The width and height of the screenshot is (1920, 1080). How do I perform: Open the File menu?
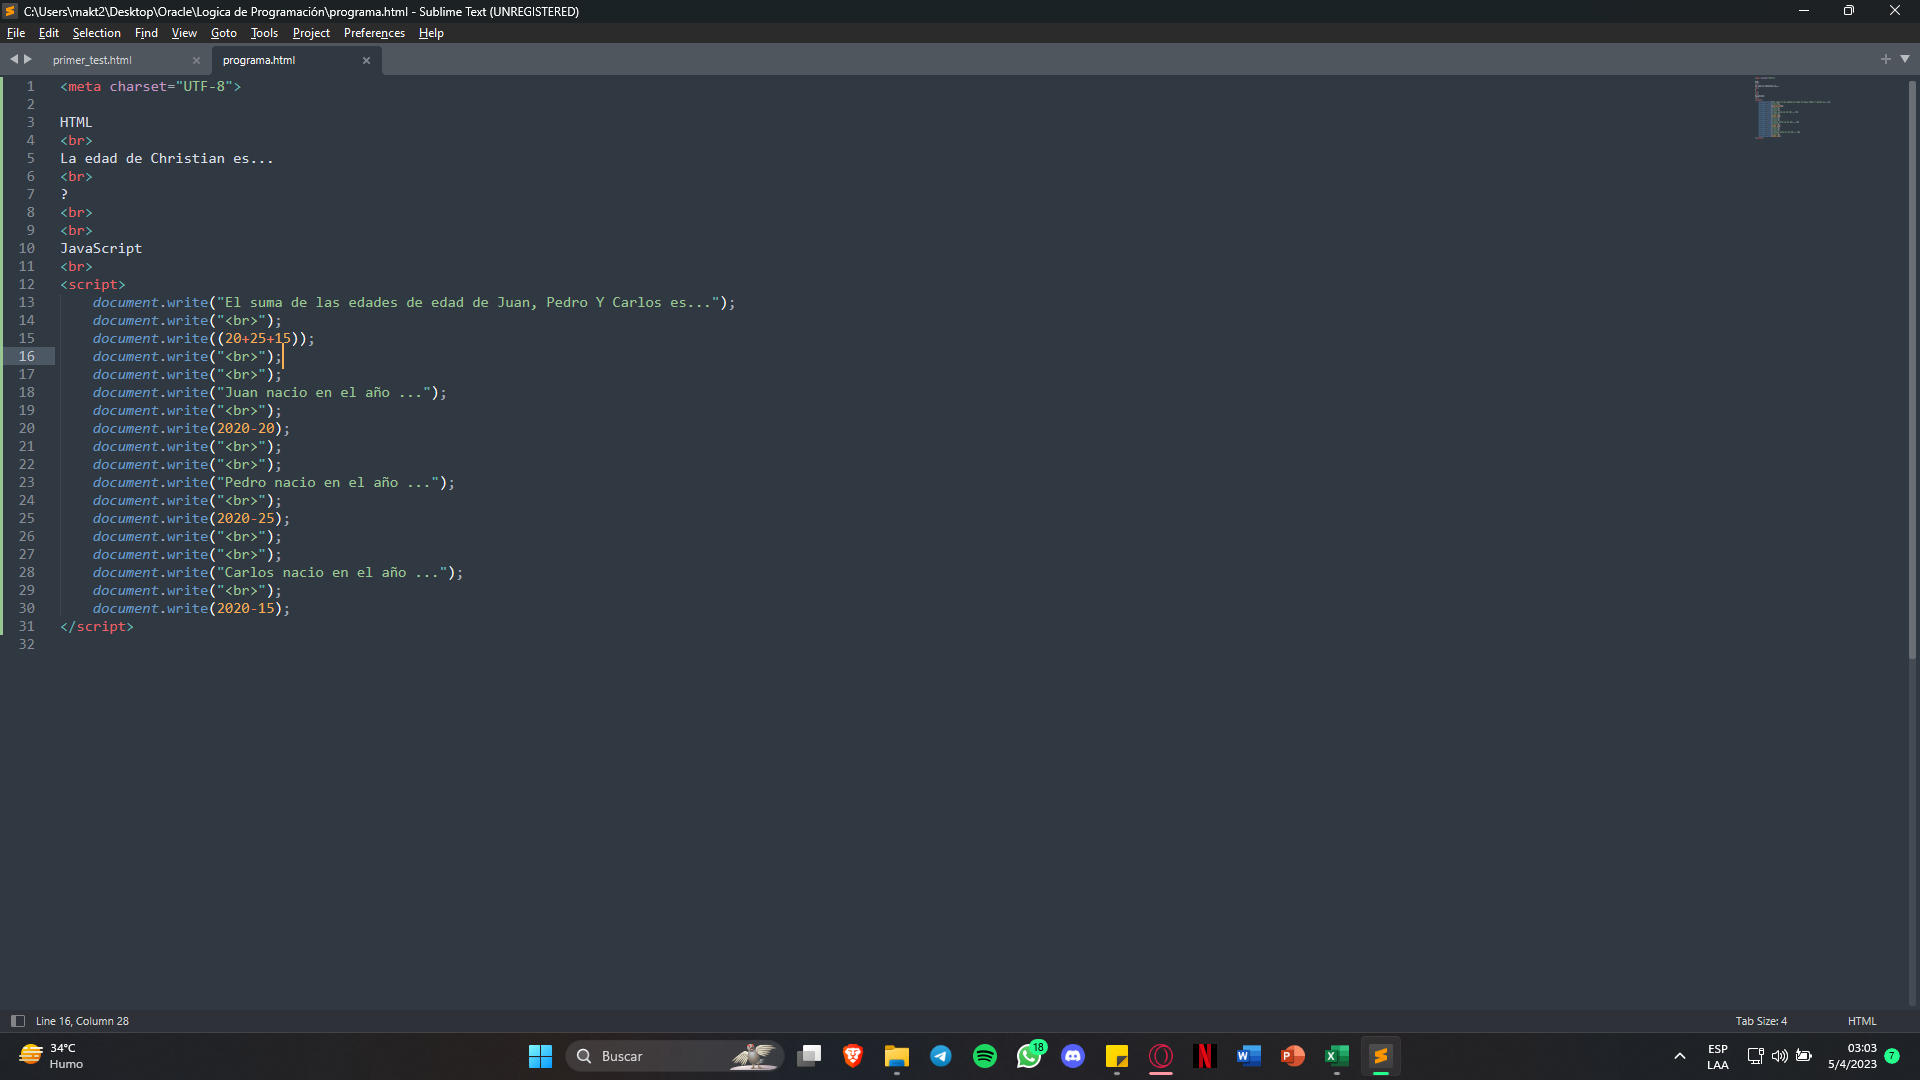coord(16,33)
